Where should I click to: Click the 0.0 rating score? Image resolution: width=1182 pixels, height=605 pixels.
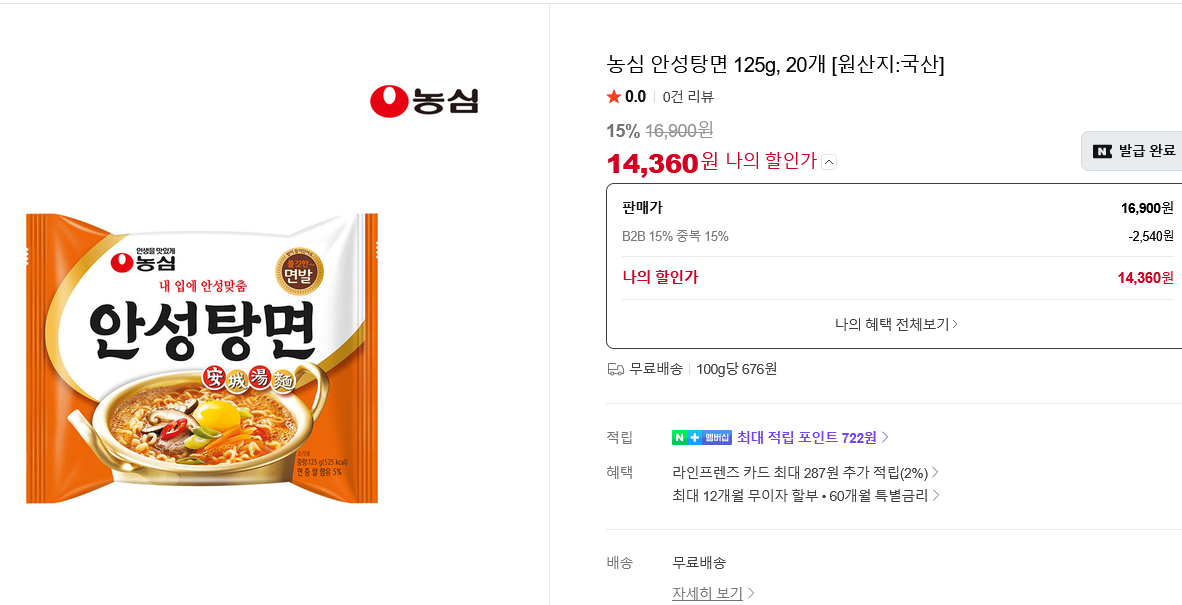pos(635,96)
